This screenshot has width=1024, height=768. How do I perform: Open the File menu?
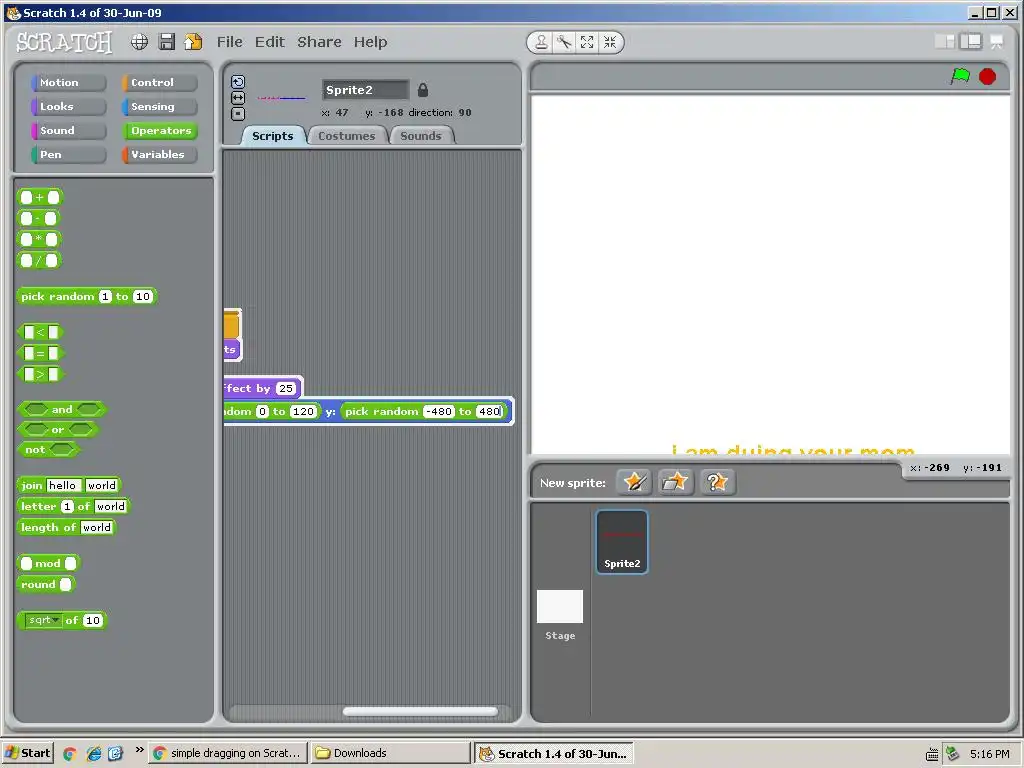[x=230, y=42]
